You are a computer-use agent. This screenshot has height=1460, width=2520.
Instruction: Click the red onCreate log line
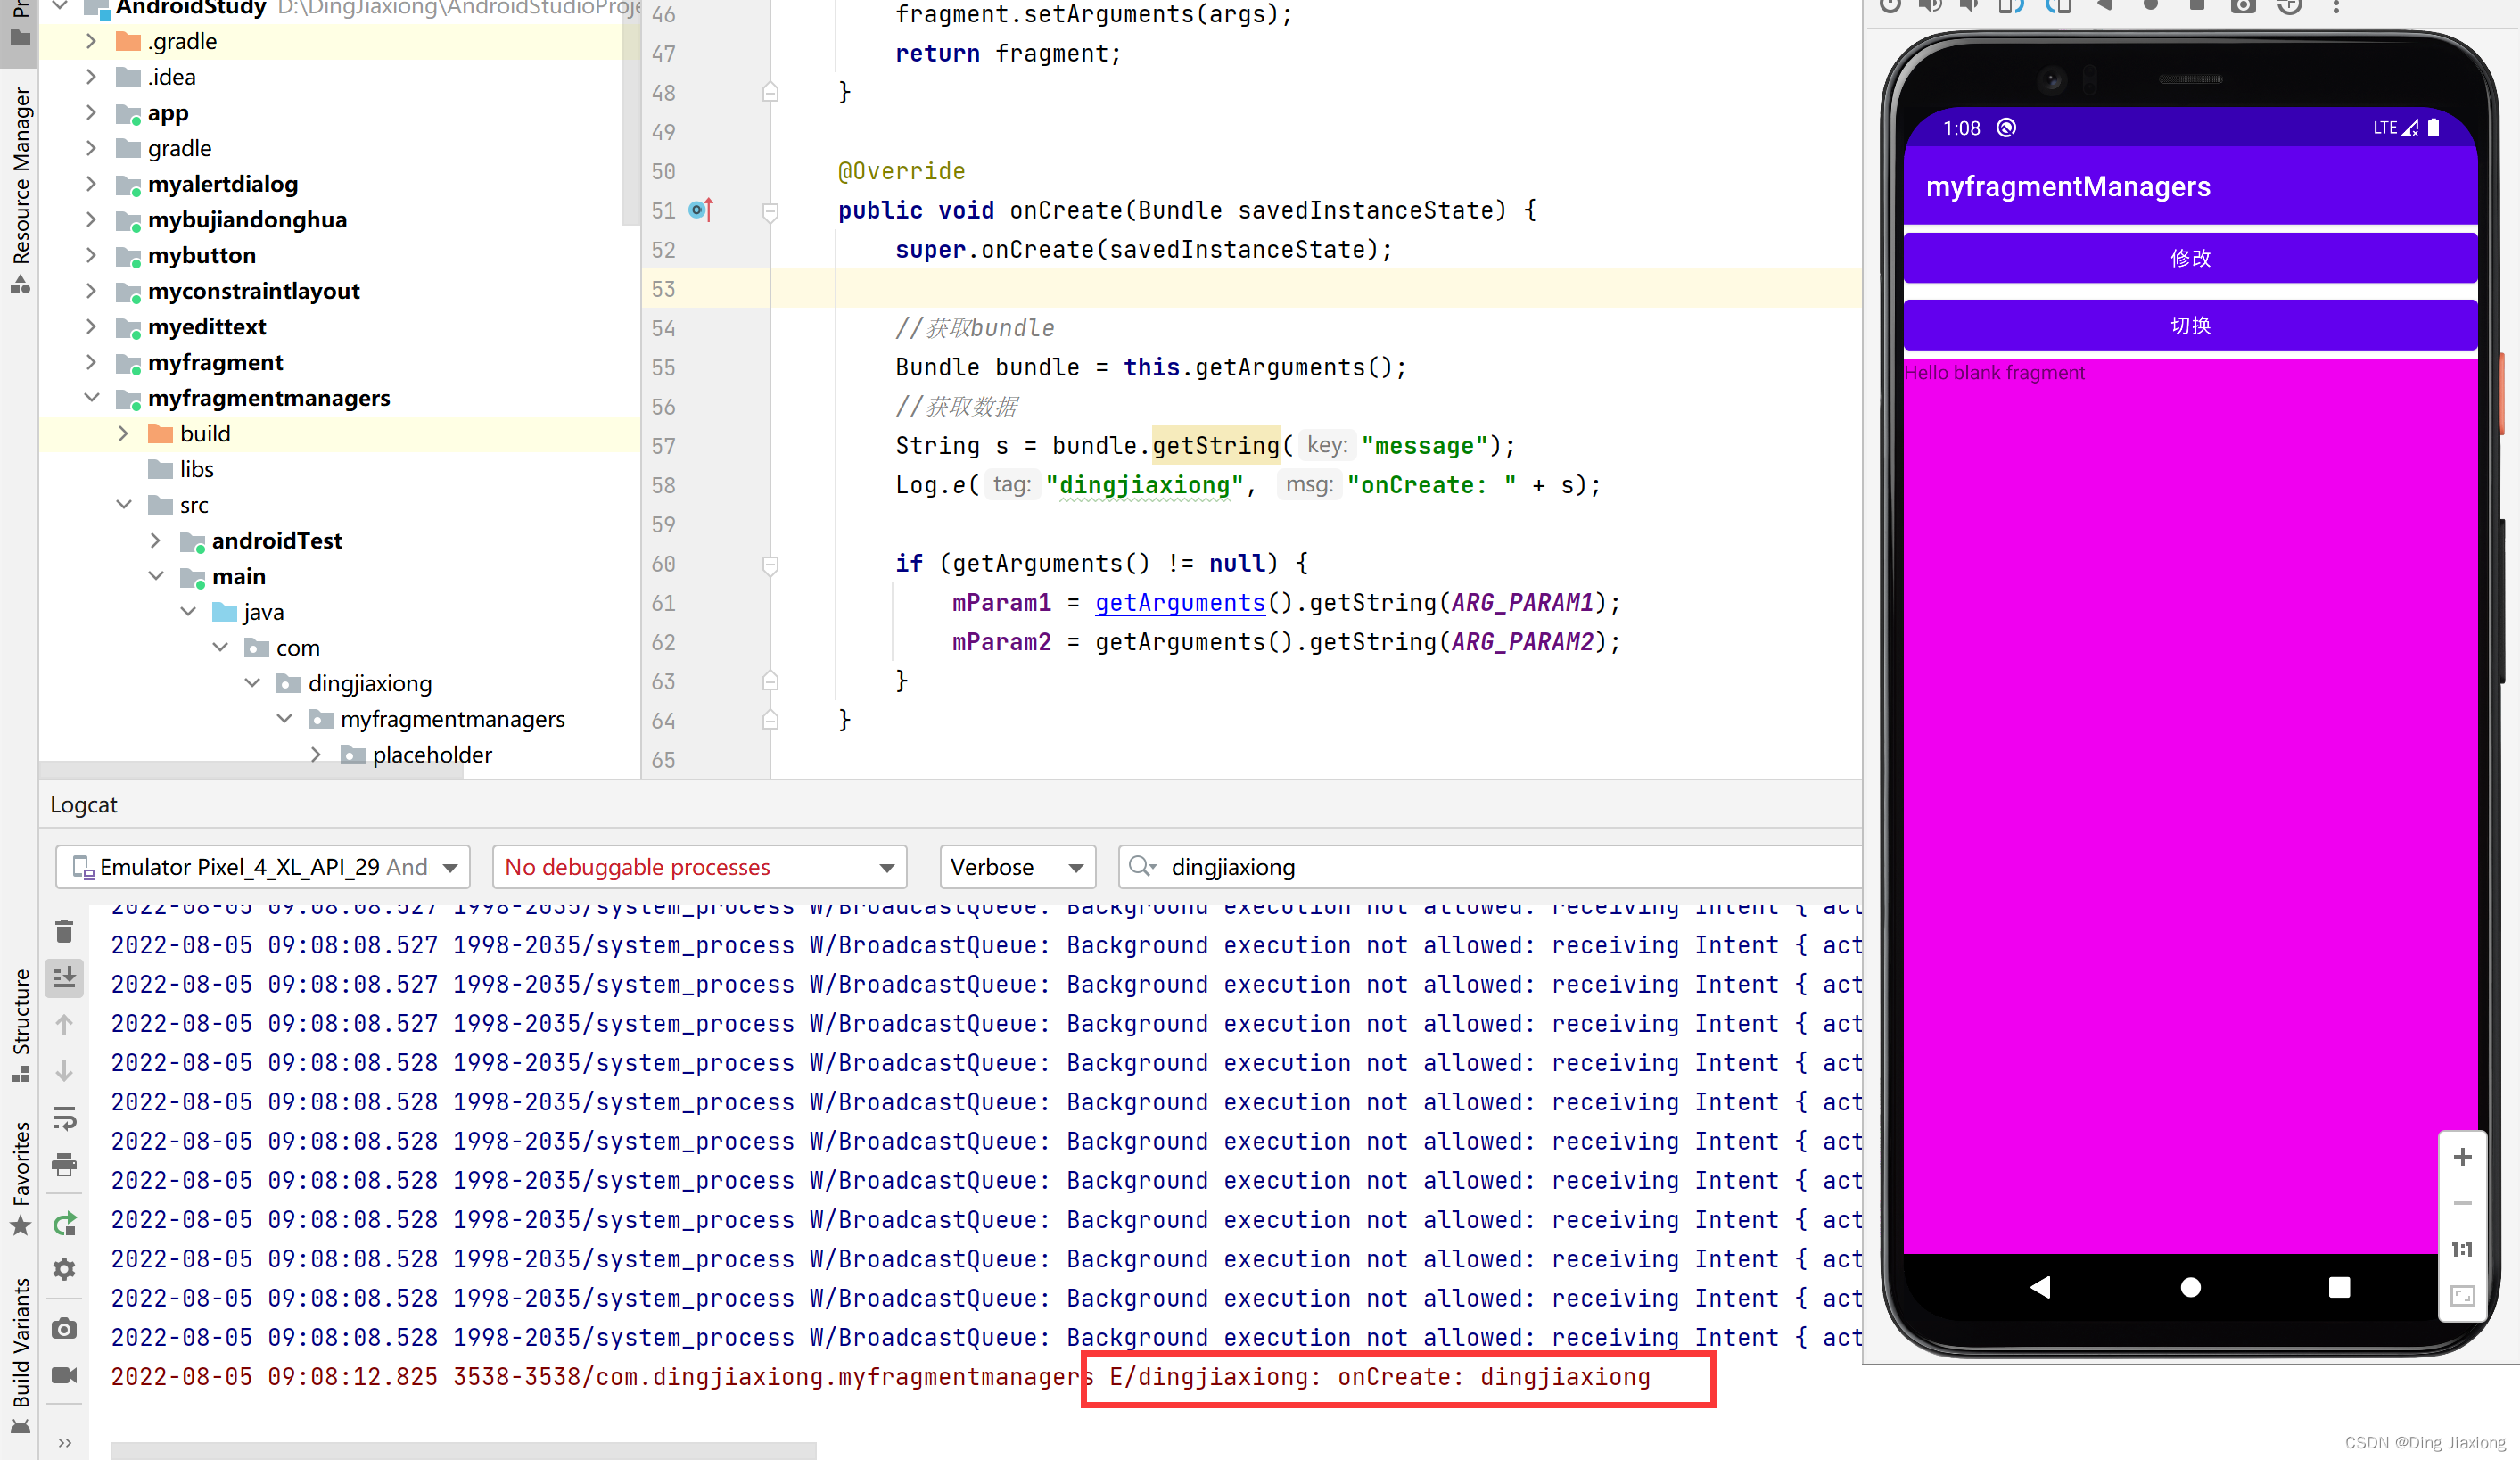pos(880,1376)
